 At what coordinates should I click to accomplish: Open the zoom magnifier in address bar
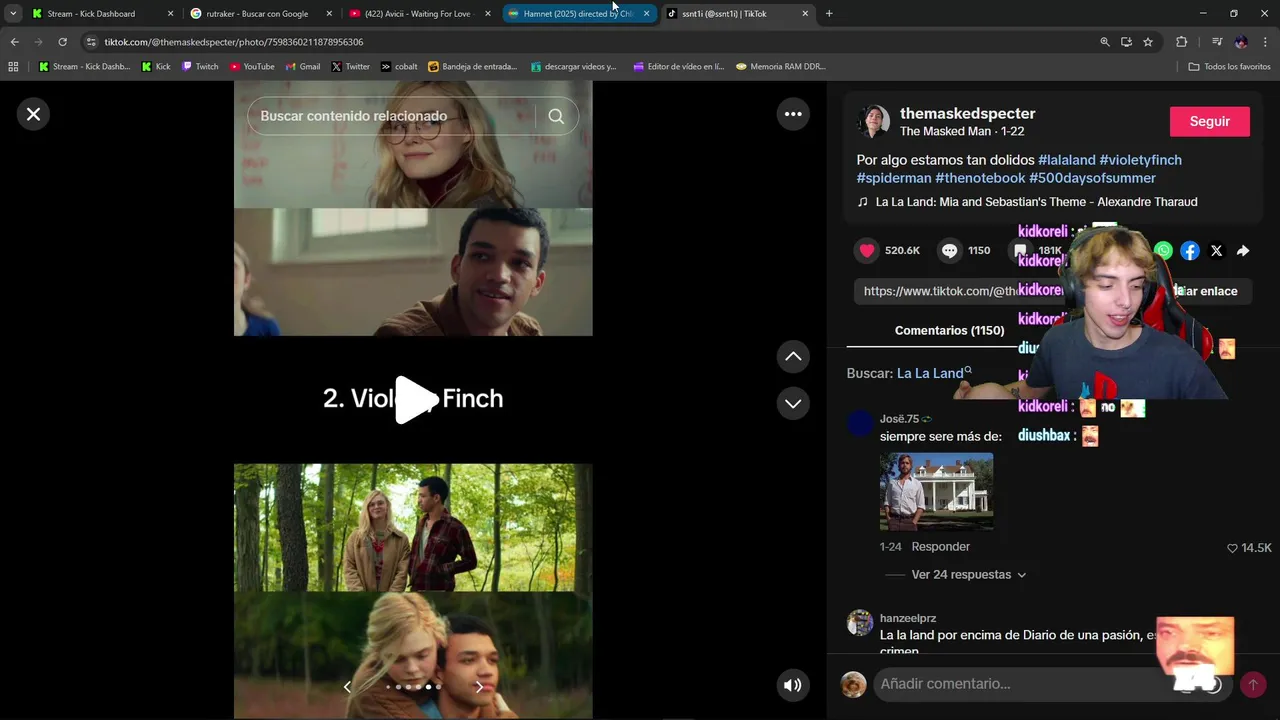tap(1105, 42)
